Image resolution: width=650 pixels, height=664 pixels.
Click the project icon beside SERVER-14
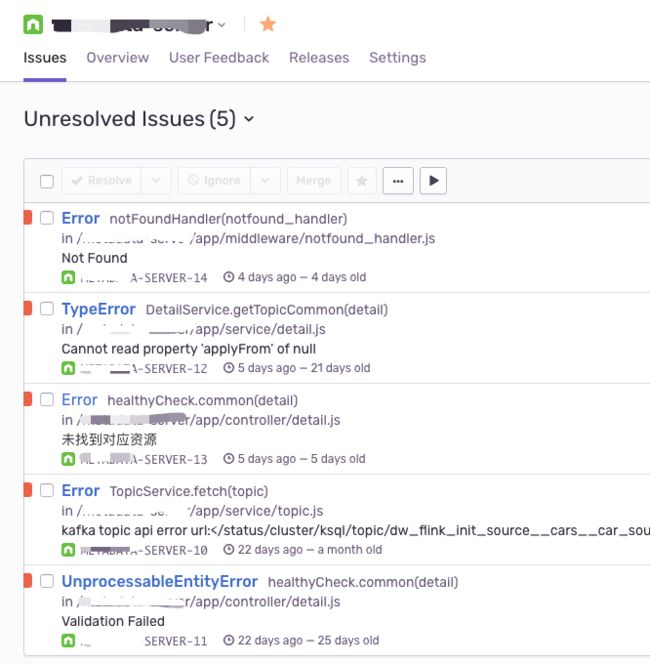tap(68, 277)
